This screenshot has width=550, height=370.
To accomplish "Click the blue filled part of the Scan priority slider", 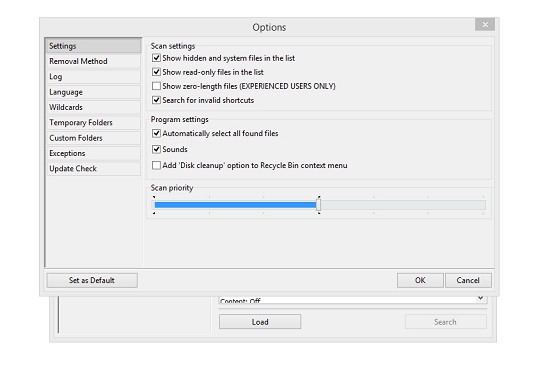I will pos(235,205).
